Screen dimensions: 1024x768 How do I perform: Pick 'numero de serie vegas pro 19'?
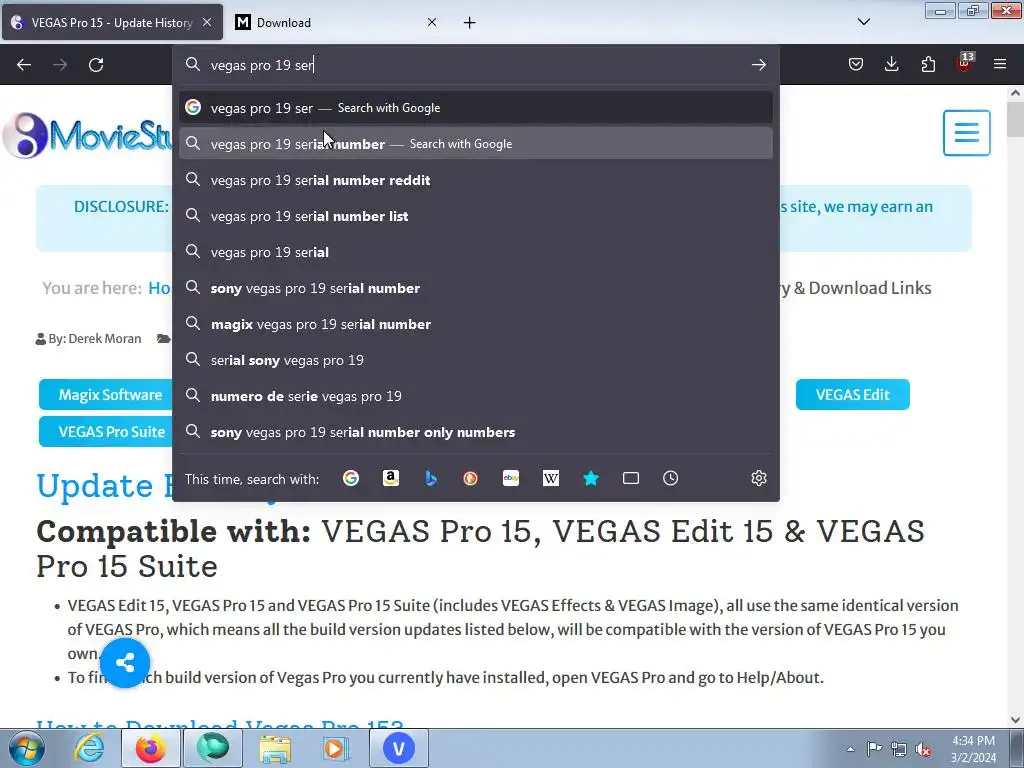[x=475, y=396]
